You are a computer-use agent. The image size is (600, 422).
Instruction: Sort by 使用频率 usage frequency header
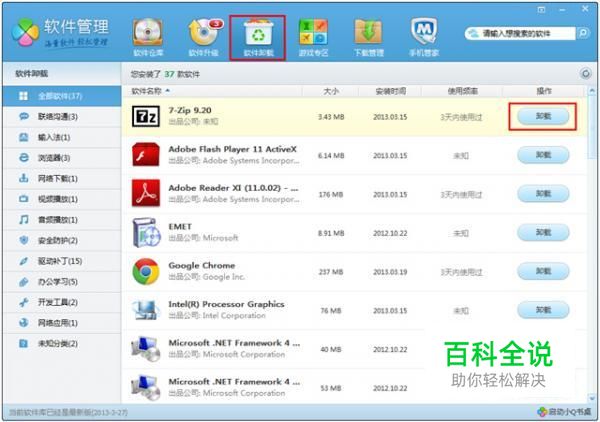(462, 91)
